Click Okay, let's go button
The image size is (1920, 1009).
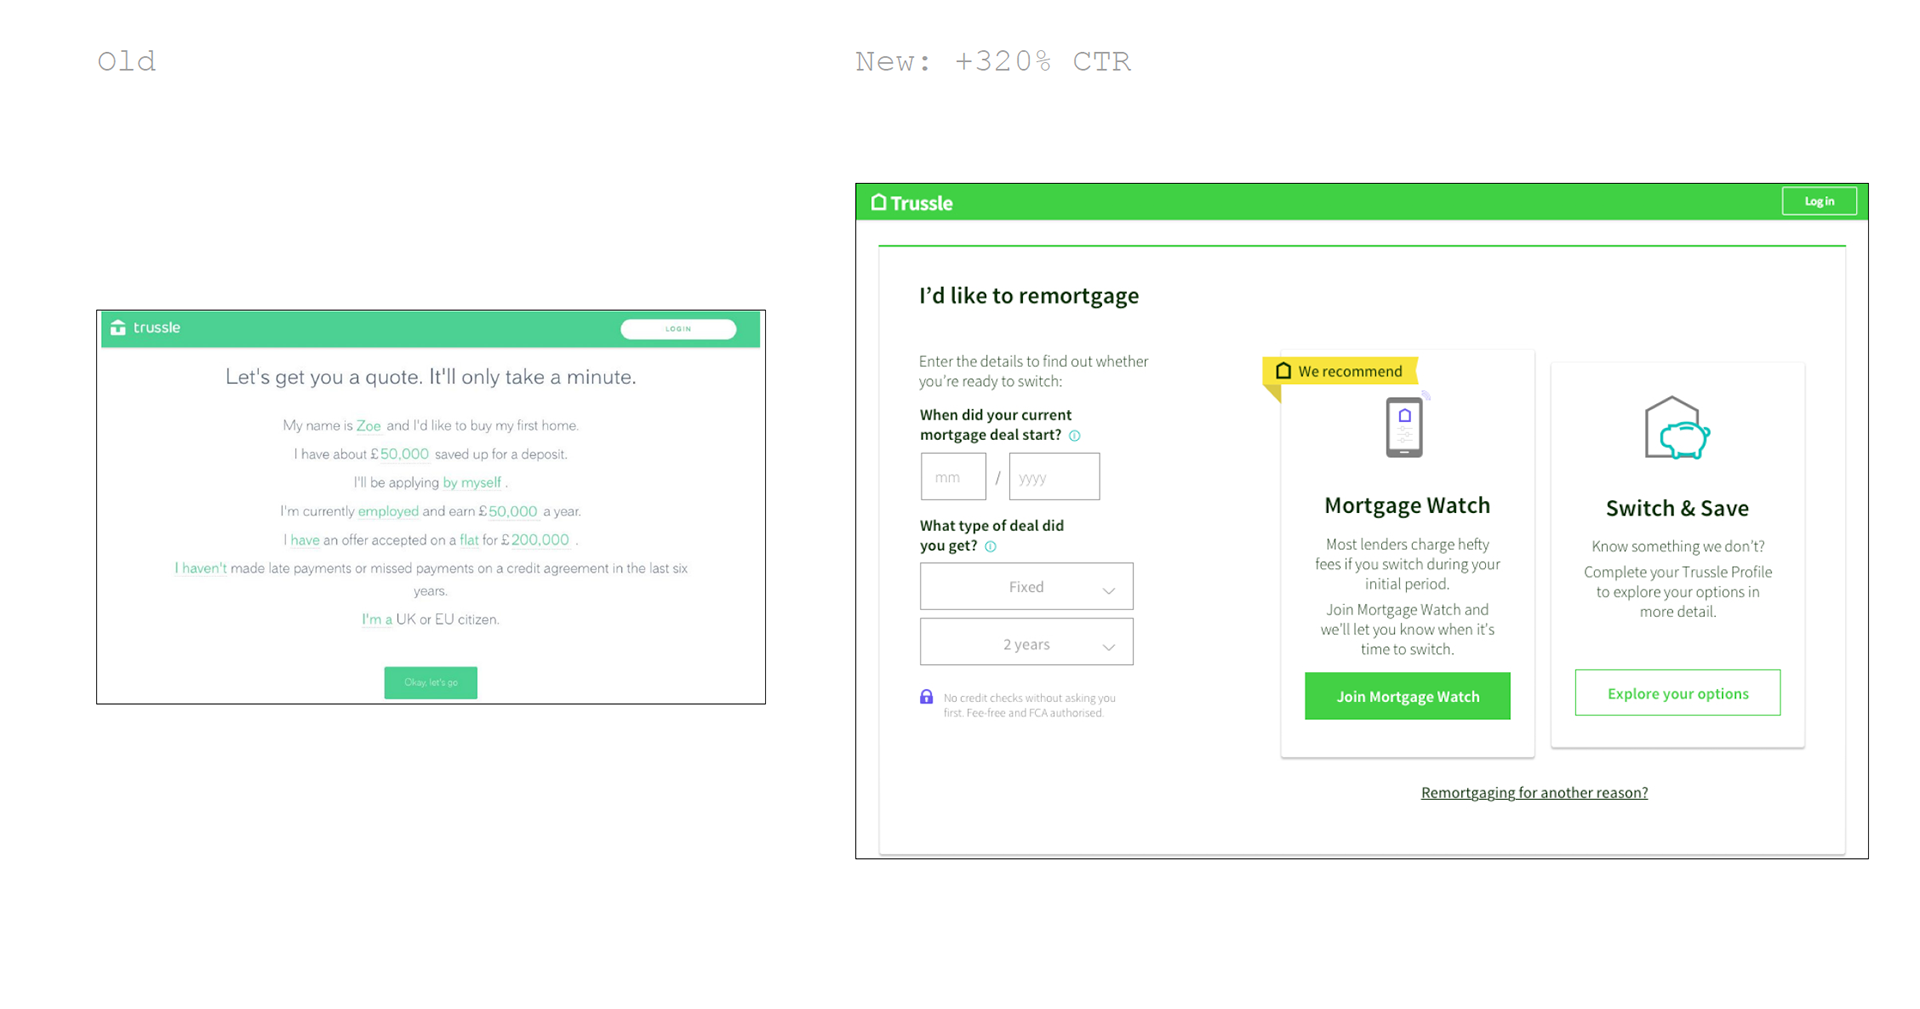click(x=430, y=683)
